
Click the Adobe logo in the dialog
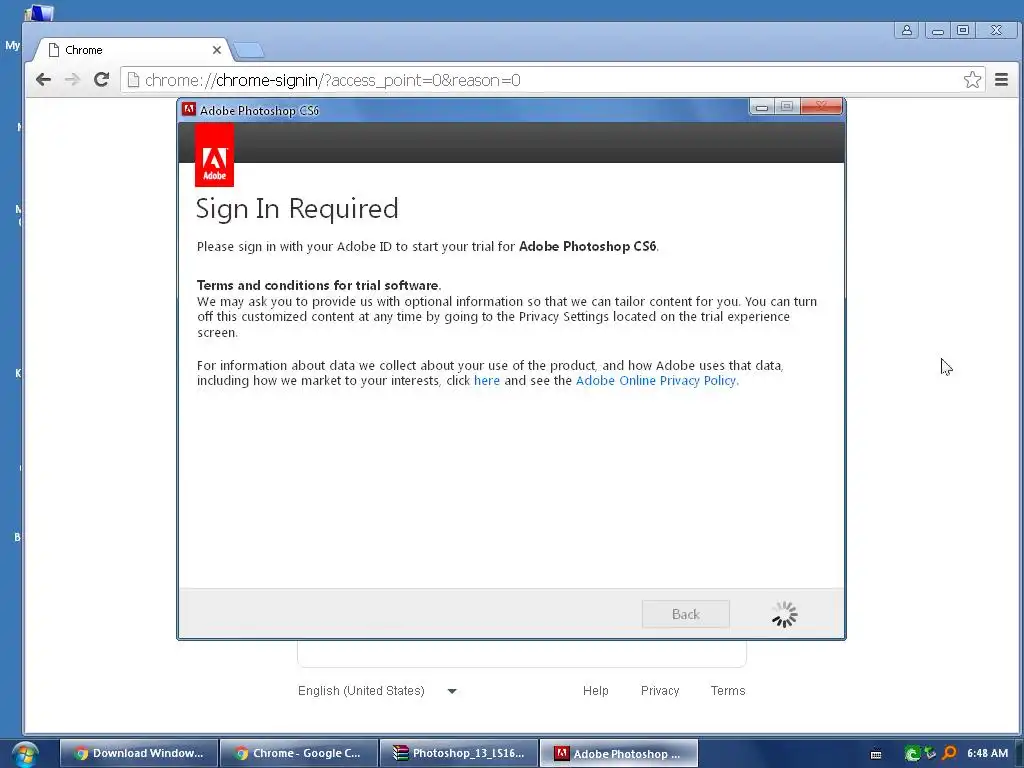[214, 155]
